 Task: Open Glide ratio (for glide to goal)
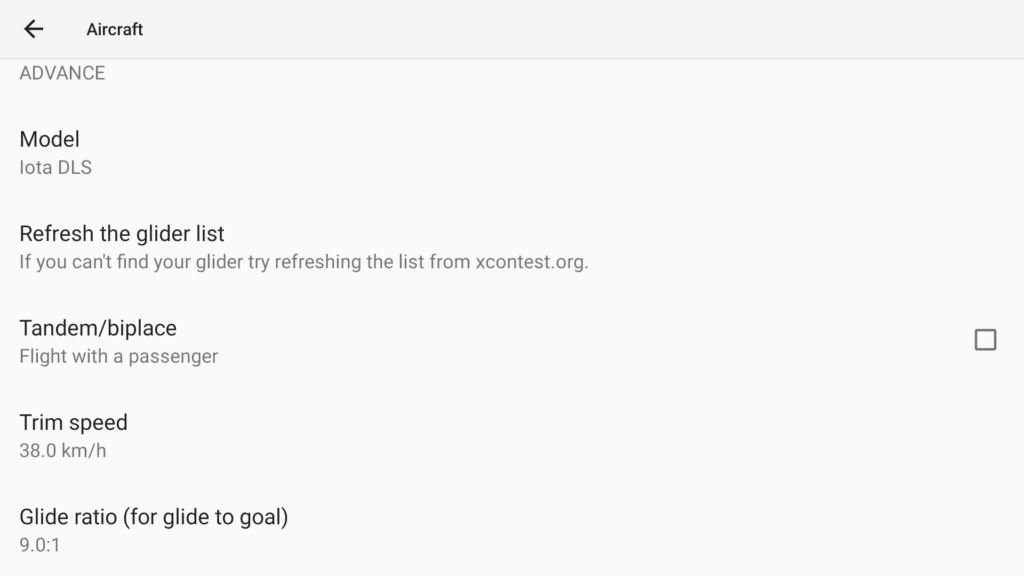[x=512, y=530]
